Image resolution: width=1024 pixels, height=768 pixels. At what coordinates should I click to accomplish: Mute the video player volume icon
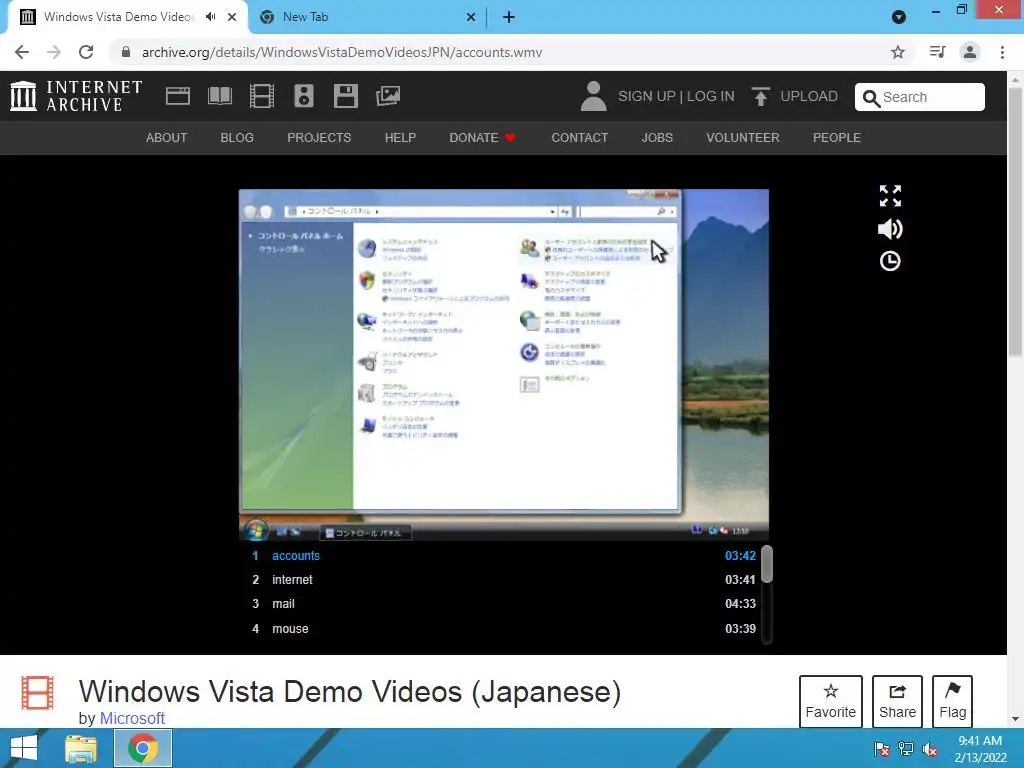[x=890, y=229]
